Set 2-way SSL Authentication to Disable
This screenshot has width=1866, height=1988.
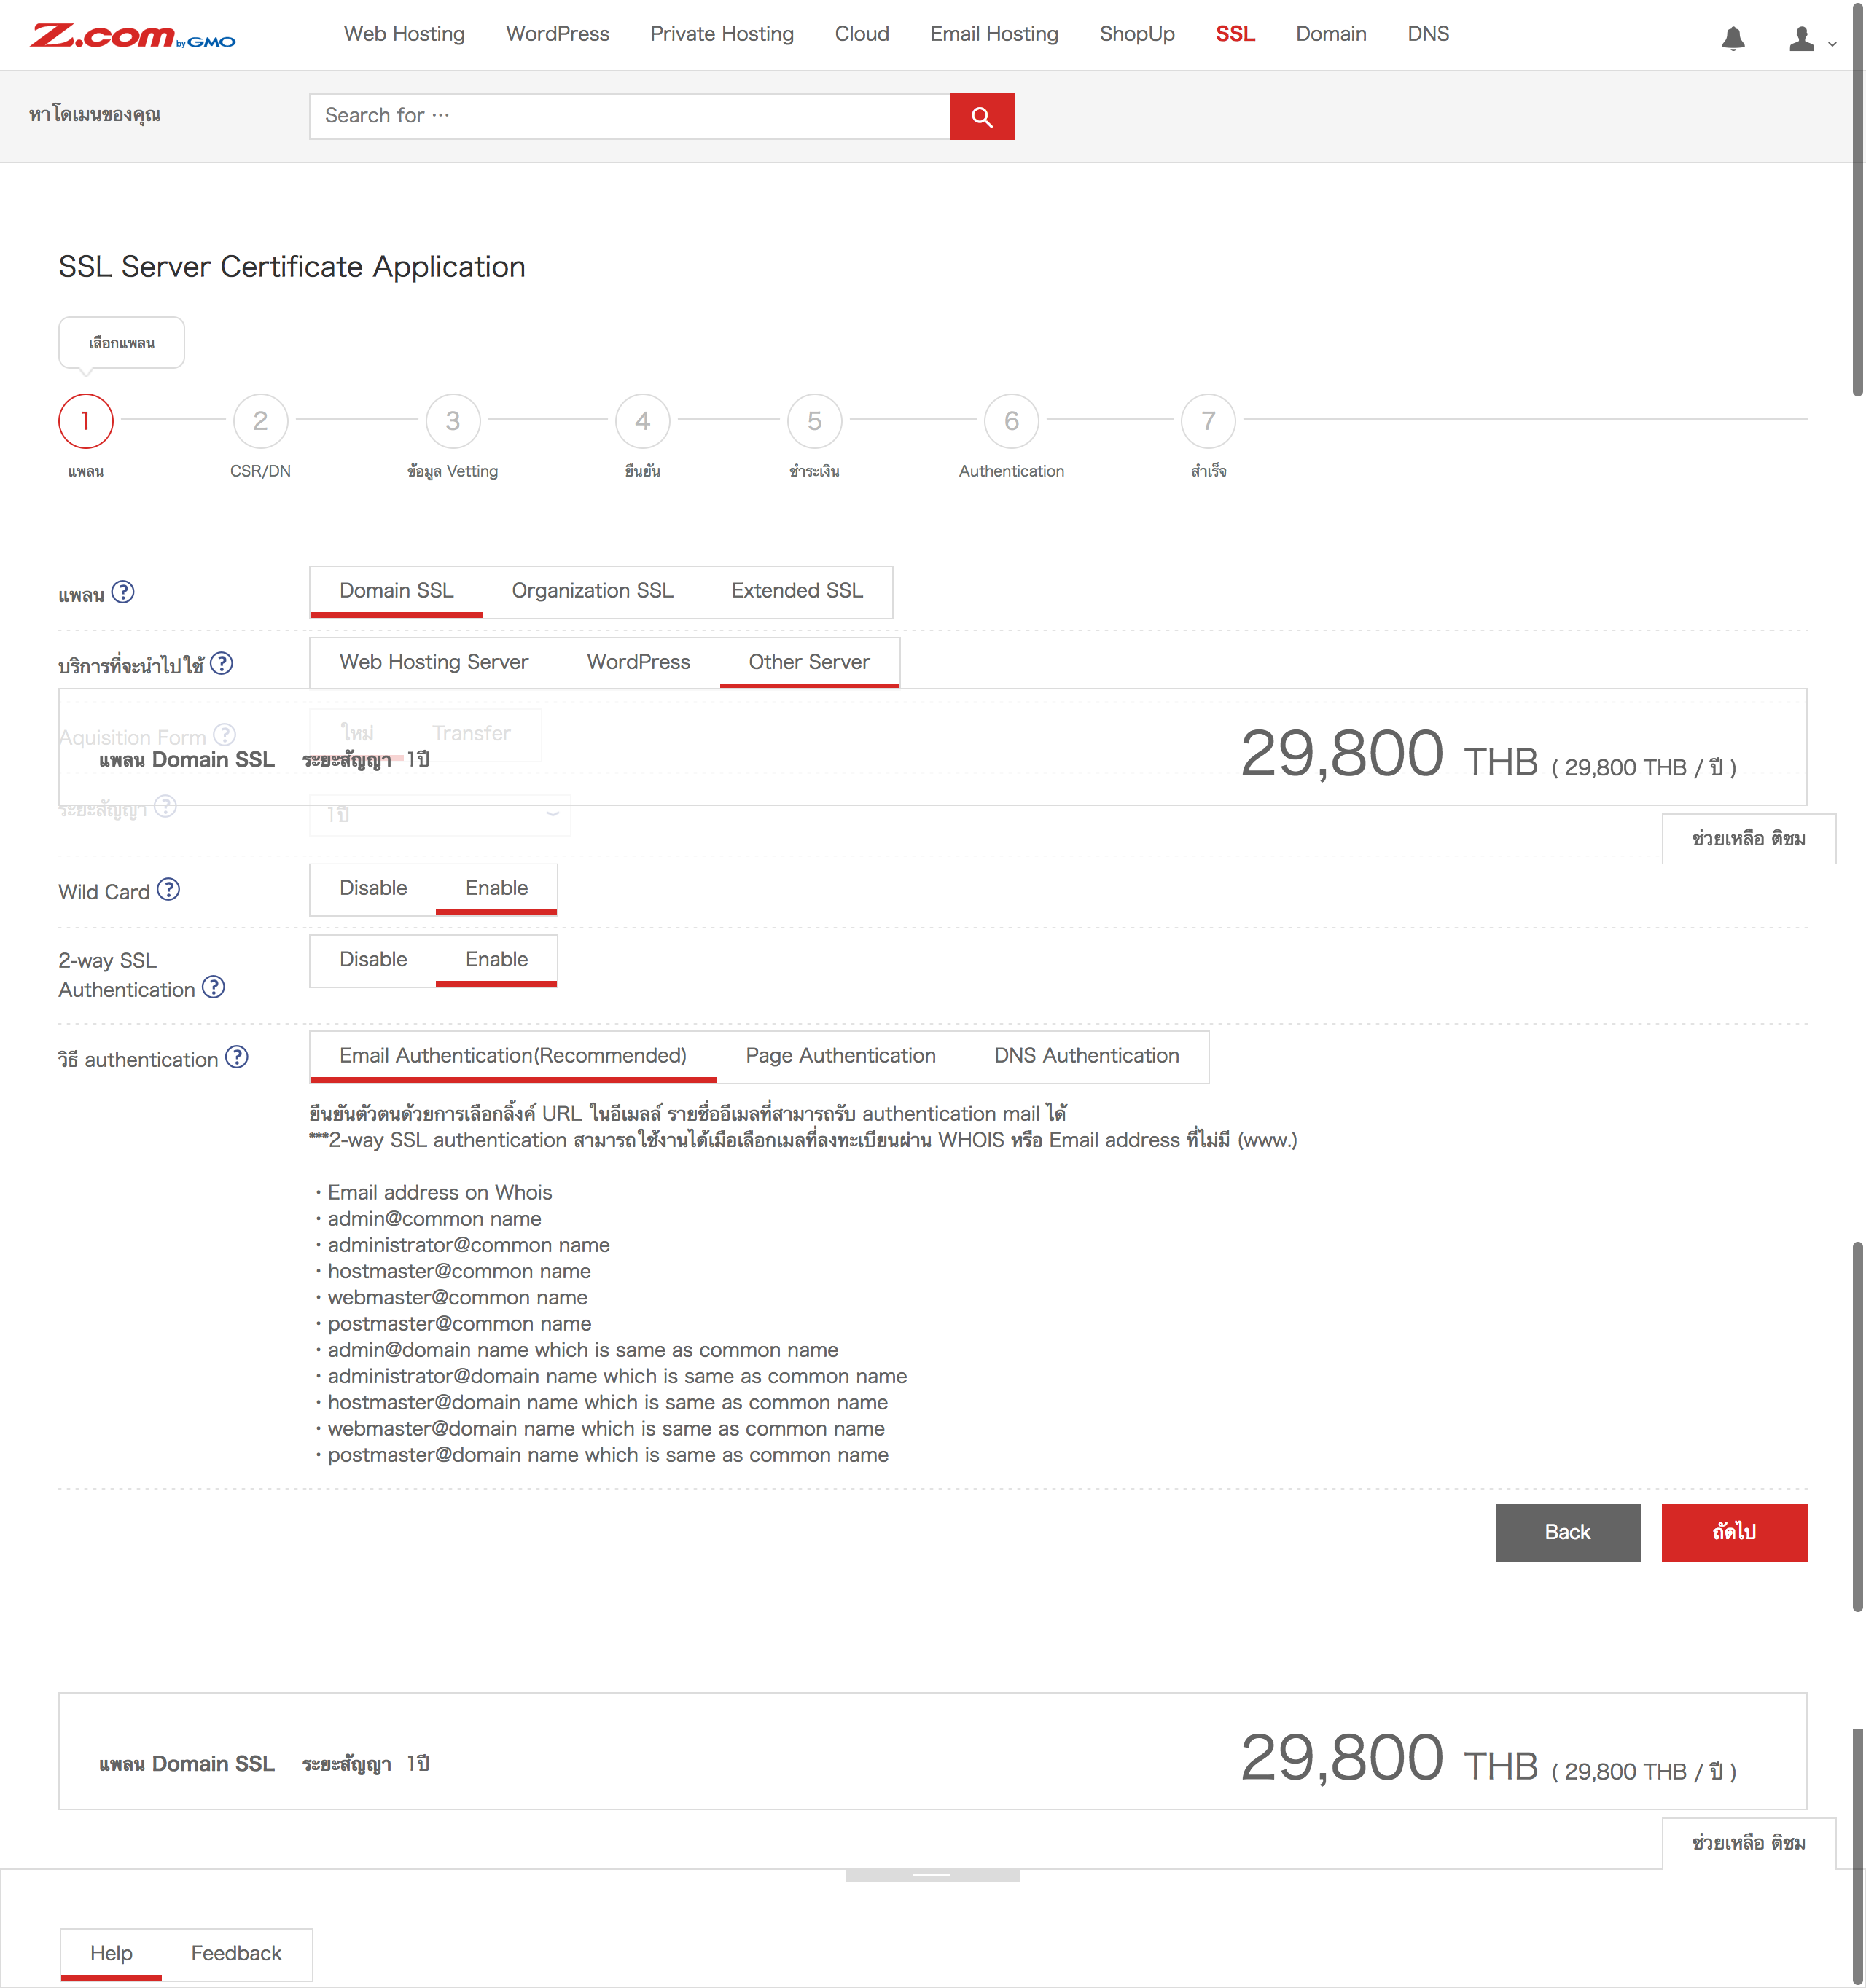[373, 959]
